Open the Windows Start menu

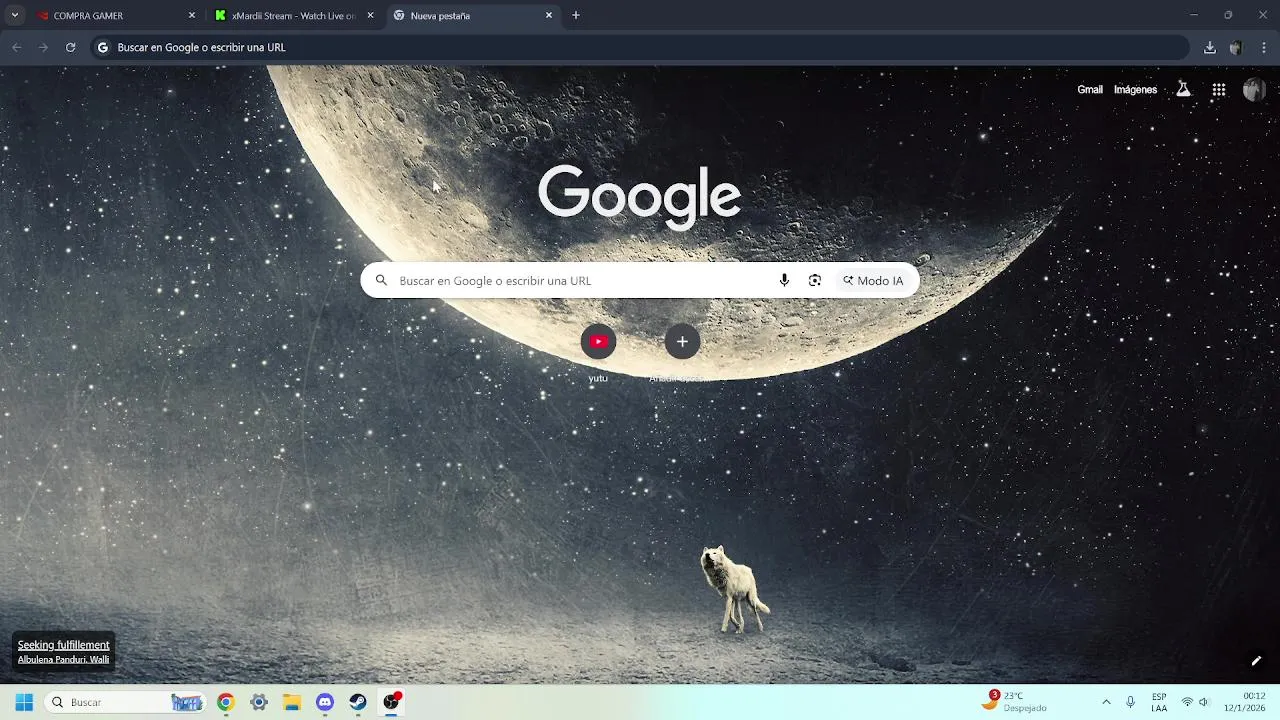tap(24, 702)
